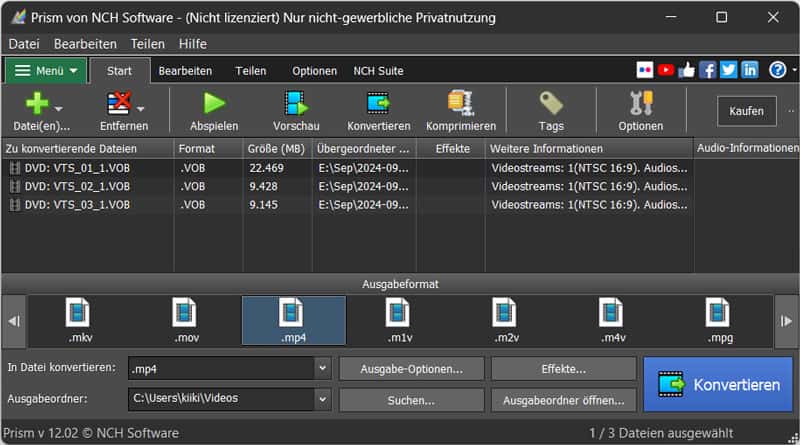Viewport: 800px width, 445px height.
Task: Expand the Entfernen dropdown arrow
Action: [140, 109]
